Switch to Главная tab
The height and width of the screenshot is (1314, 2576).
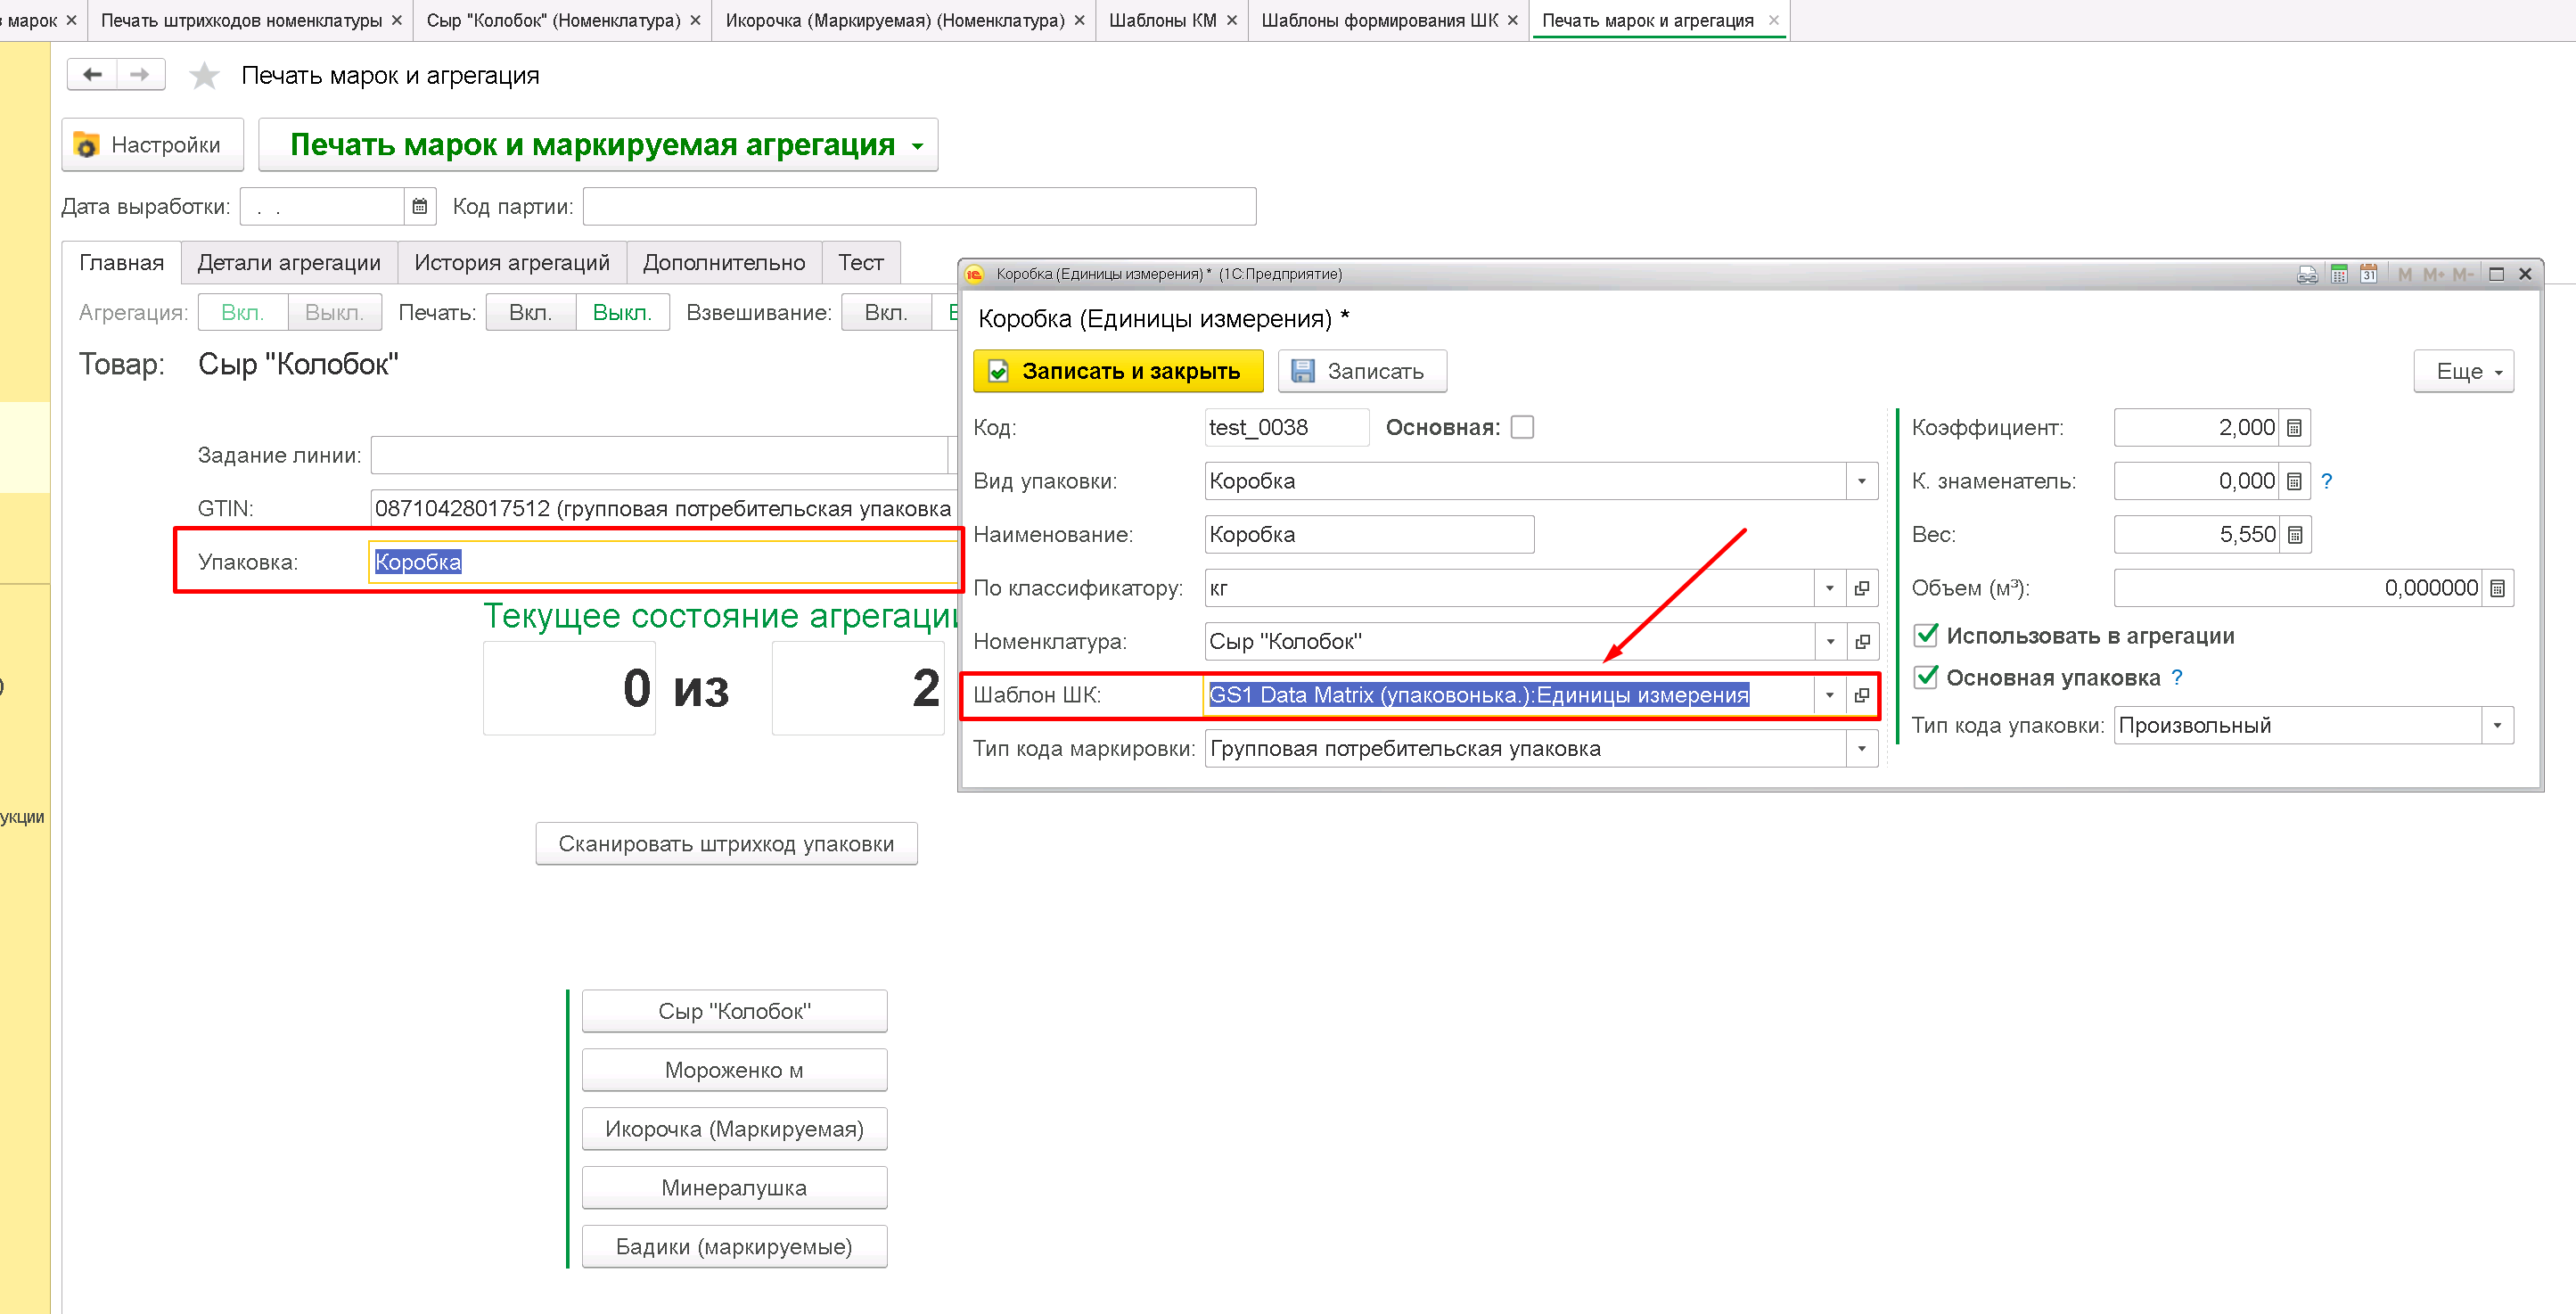pos(121,262)
